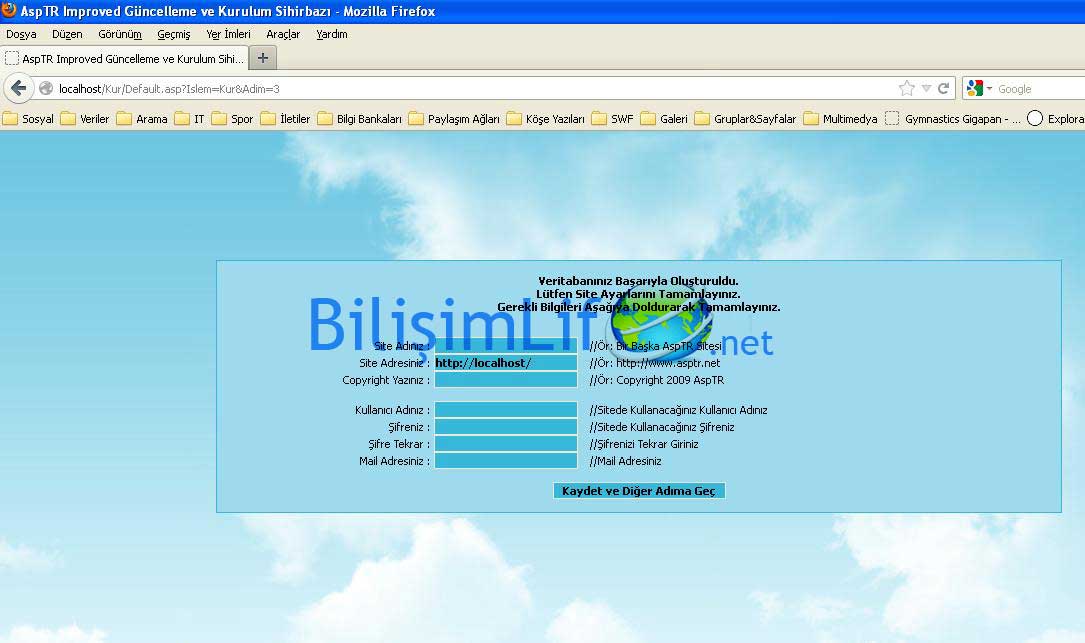Image resolution: width=1085 pixels, height=643 pixels.
Task: Open the Yardım menu
Action: 331,34
